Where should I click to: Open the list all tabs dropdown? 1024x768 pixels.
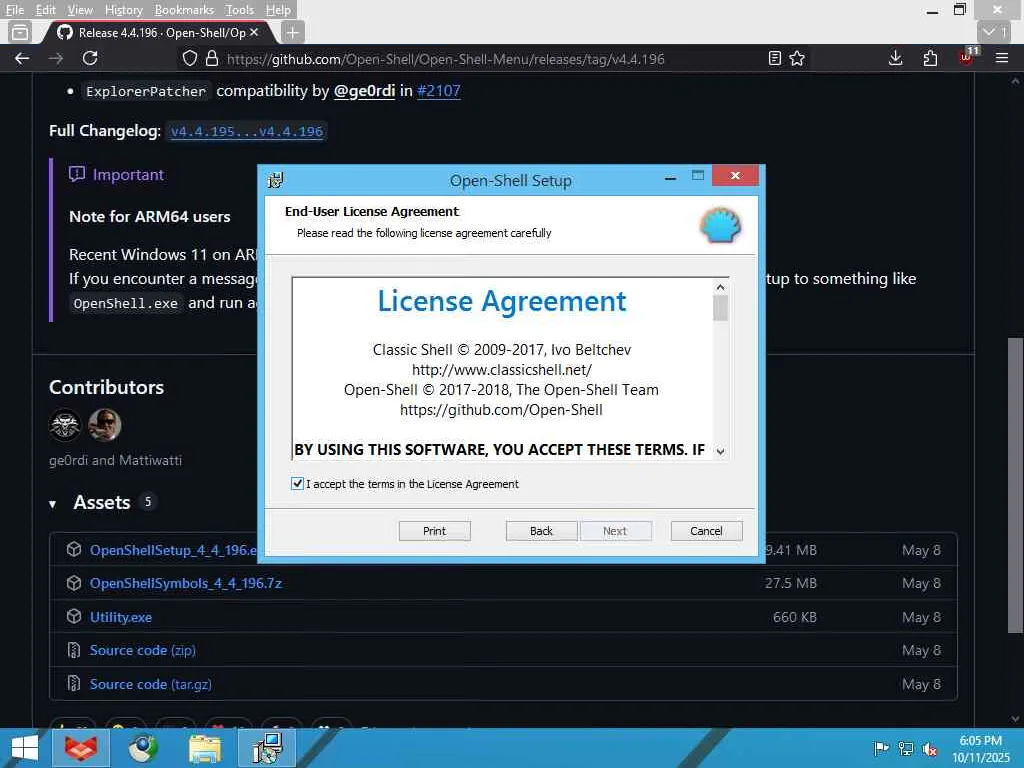point(994,32)
